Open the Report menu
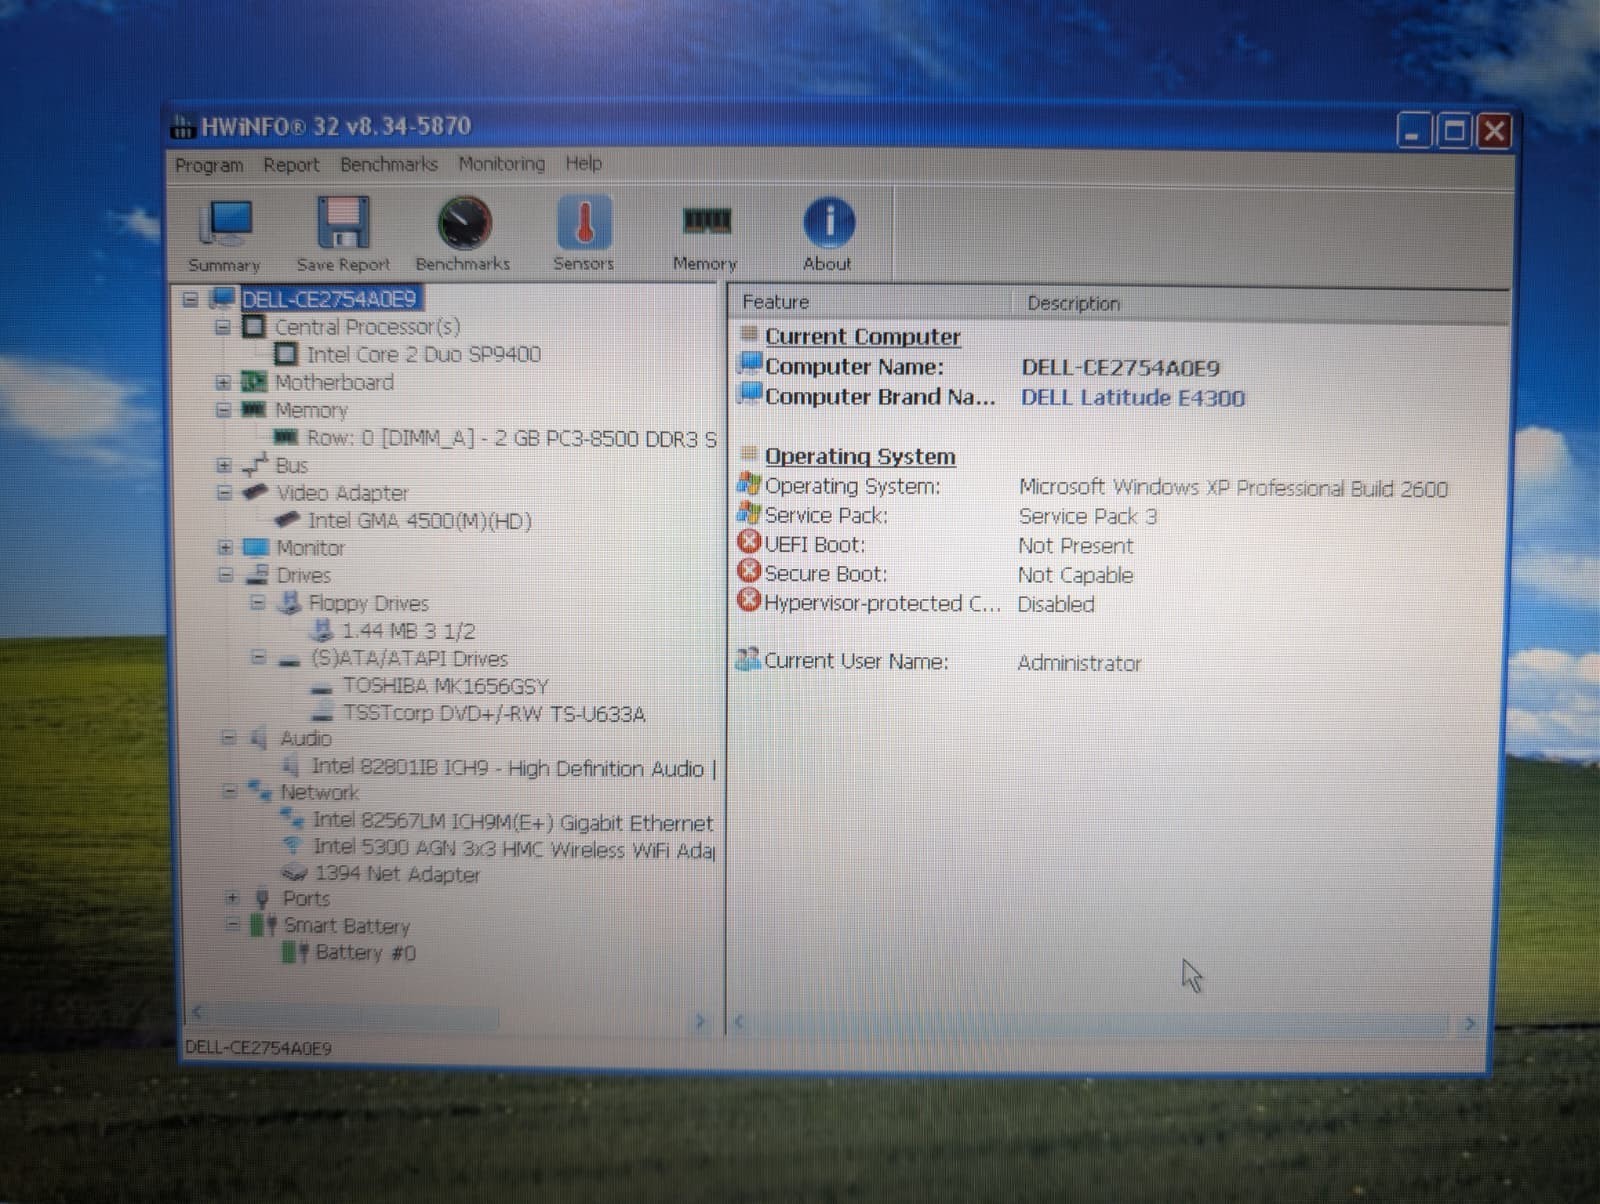 (291, 165)
